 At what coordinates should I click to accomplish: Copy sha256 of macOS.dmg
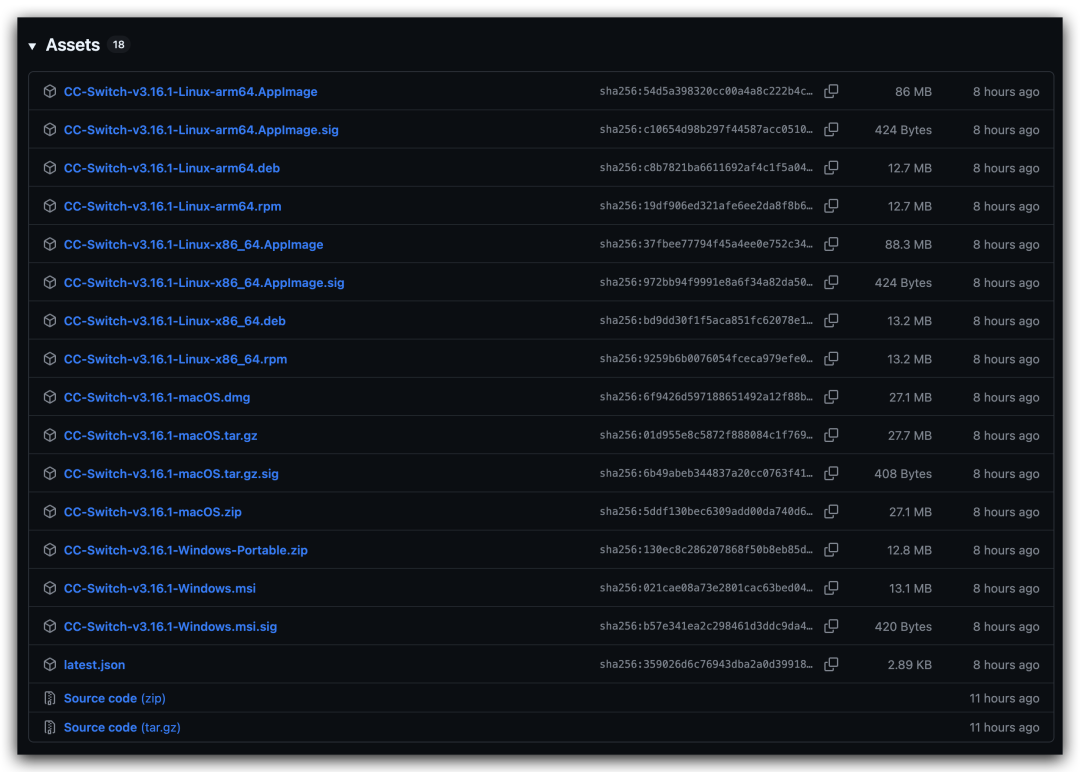tap(831, 397)
